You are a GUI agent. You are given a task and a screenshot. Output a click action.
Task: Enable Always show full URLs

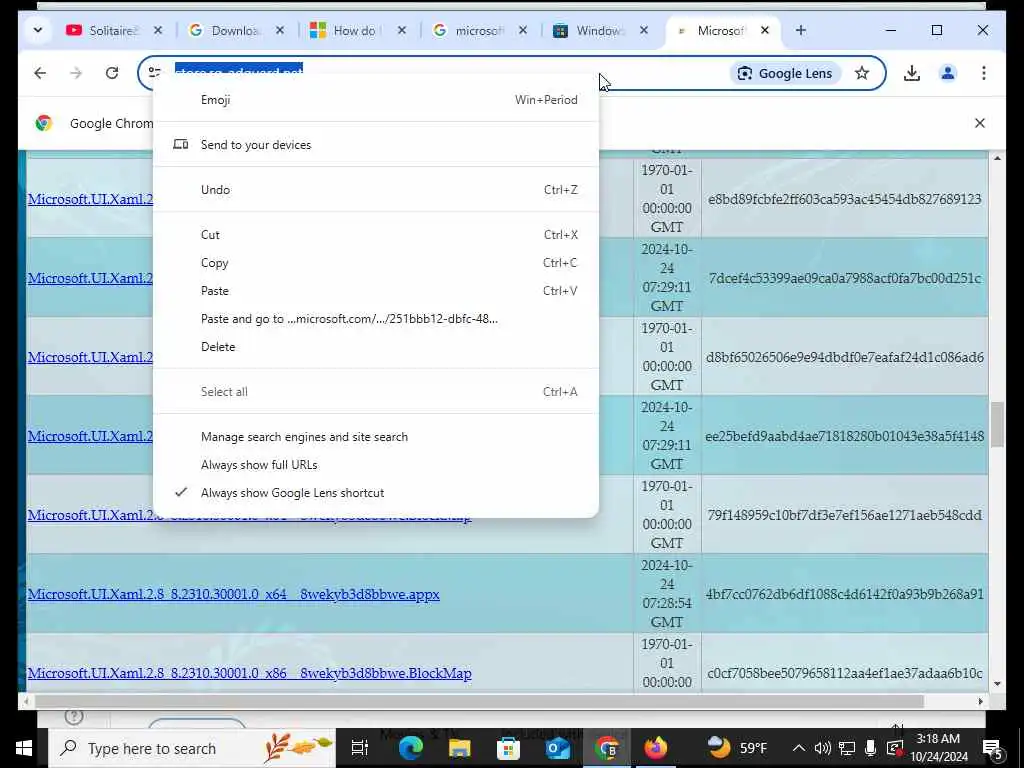coord(376,465)
